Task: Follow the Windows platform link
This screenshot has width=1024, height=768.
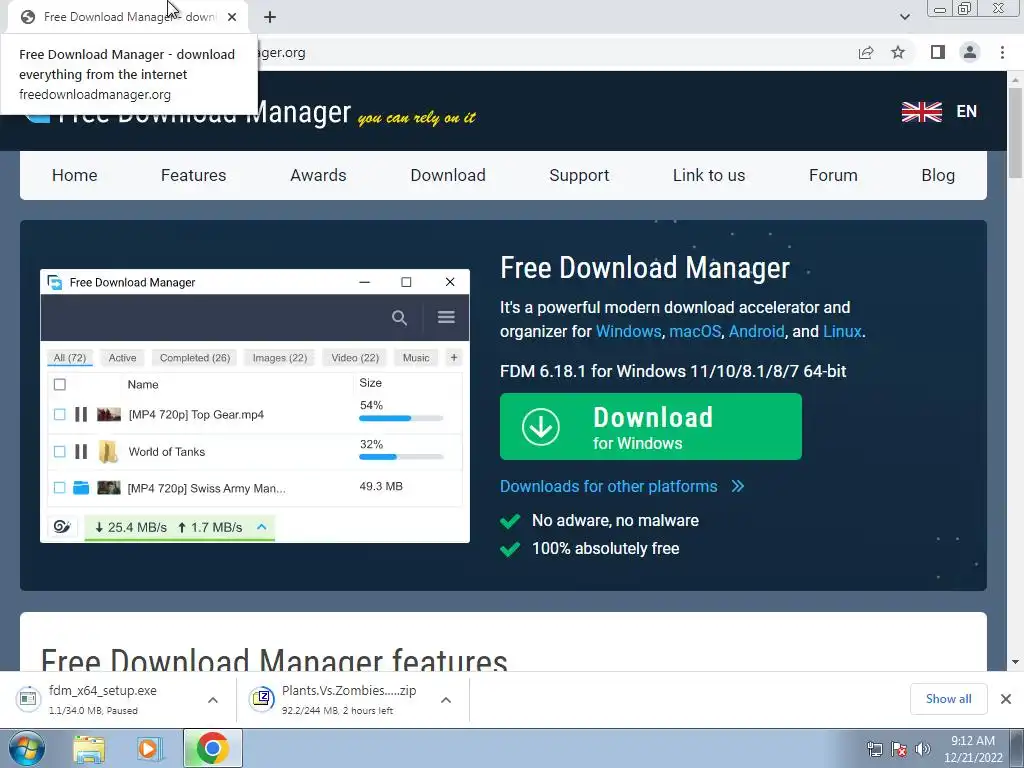Action: (628, 331)
